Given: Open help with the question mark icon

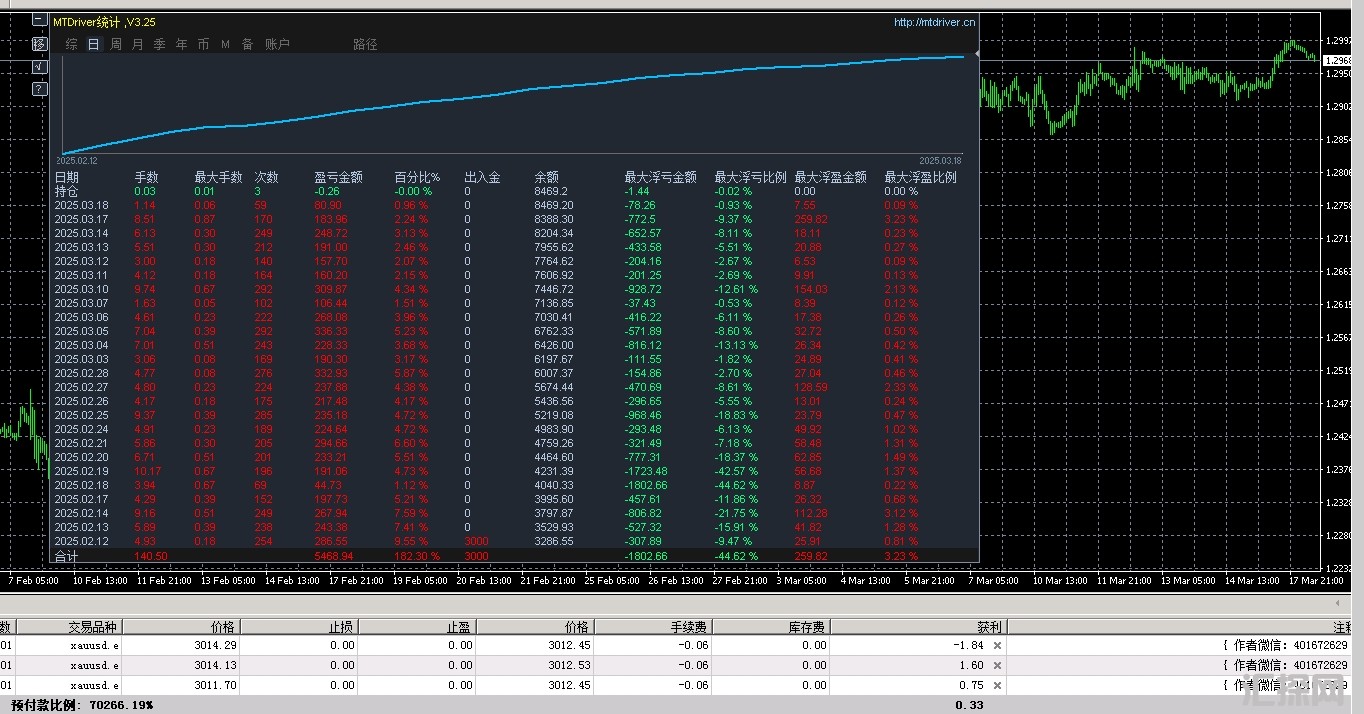Looking at the screenshot, I should coord(39,89).
